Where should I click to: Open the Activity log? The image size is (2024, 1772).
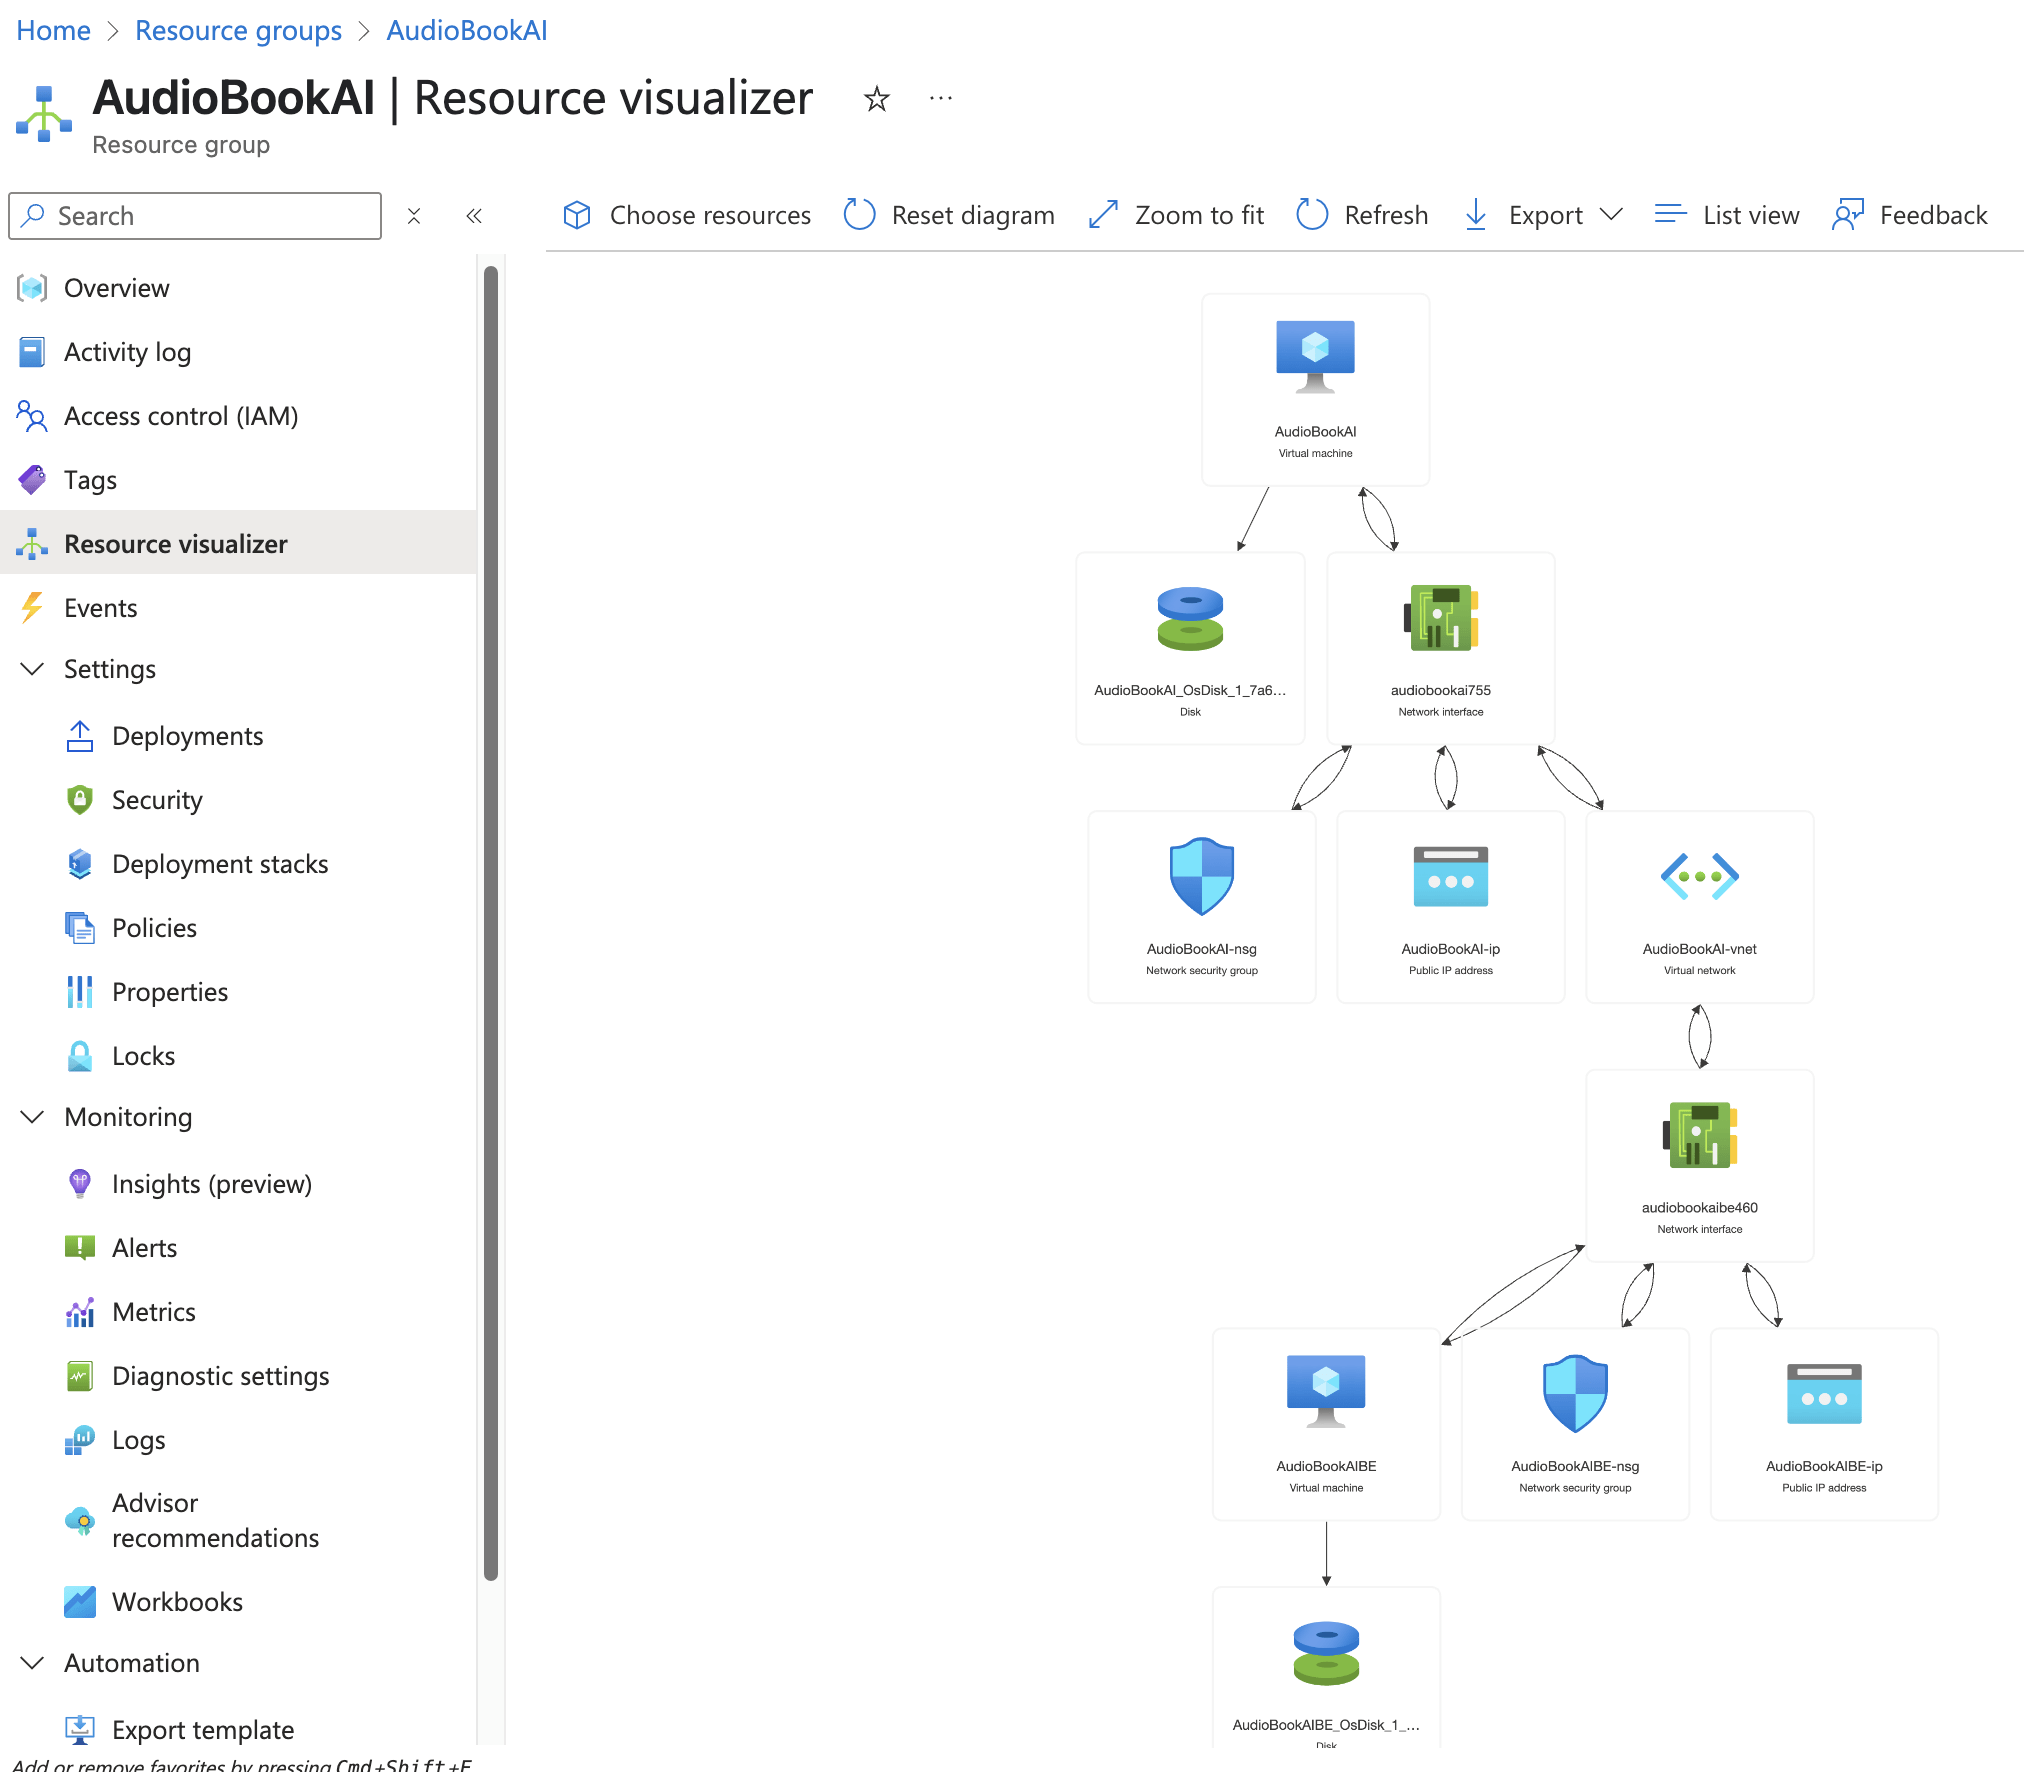pyautogui.click(x=127, y=352)
